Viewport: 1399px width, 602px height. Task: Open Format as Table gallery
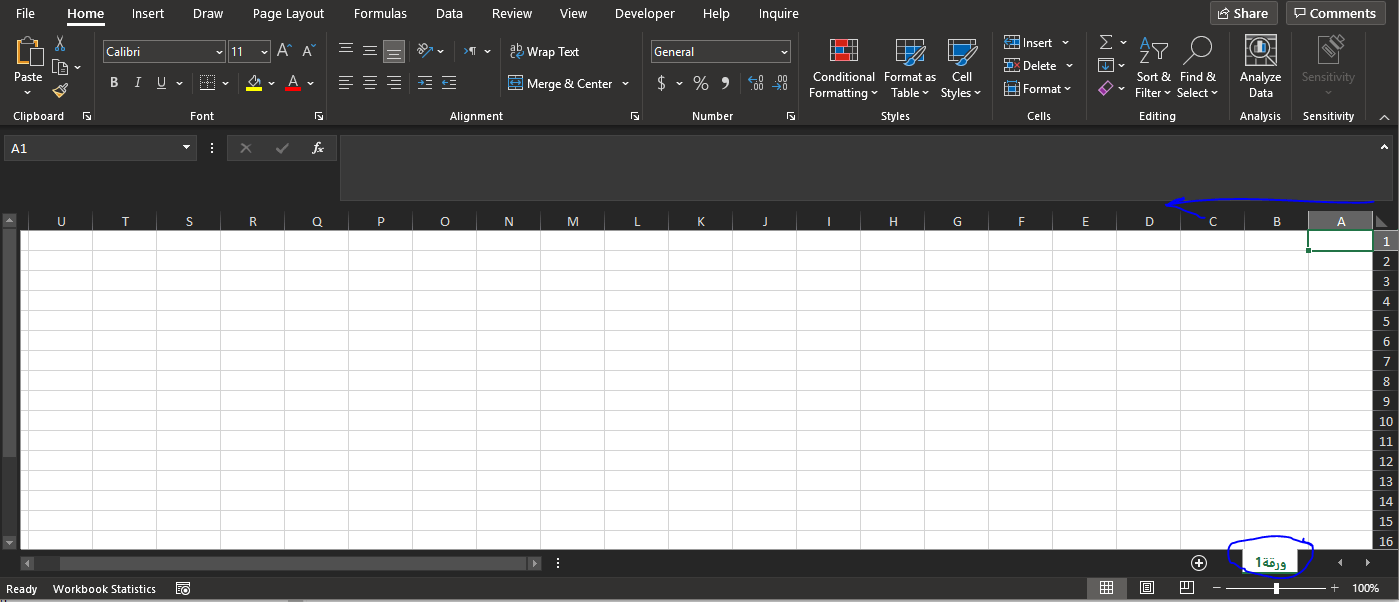910,68
